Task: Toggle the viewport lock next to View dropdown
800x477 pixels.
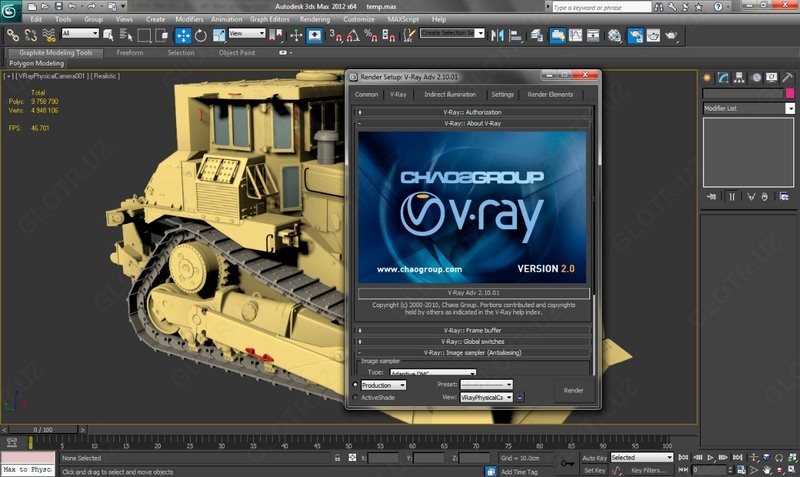Action: pyautogui.click(x=519, y=397)
